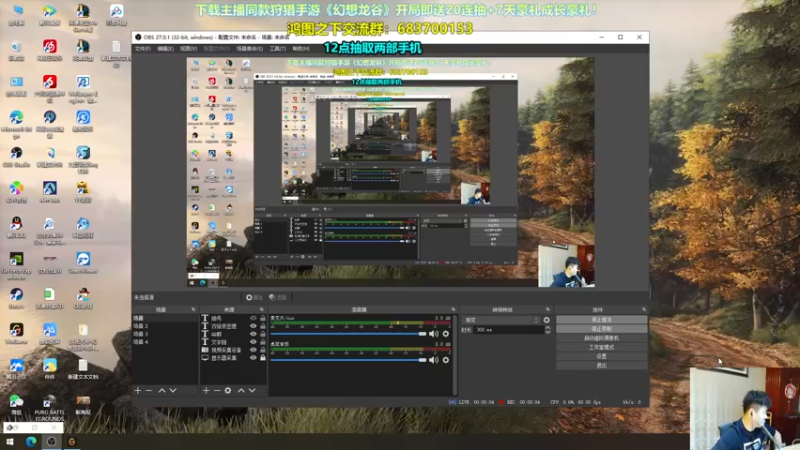The image size is (800, 450).
Task: Open source properties gear in Sources toolbar
Action: (x=228, y=390)
